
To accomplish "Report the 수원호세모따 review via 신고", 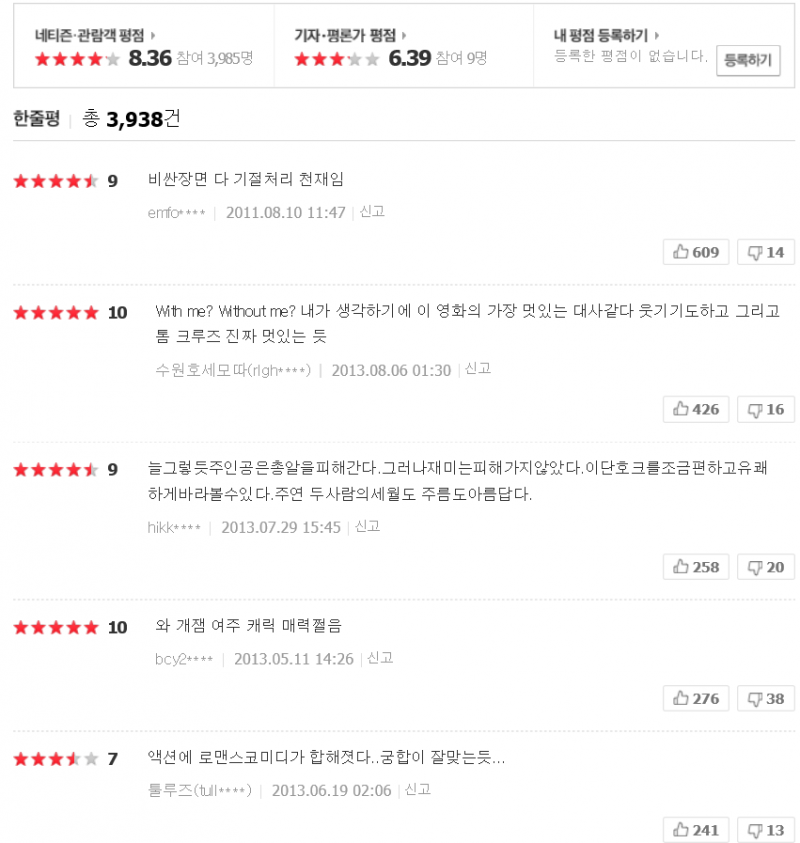I will pos(478,369).
